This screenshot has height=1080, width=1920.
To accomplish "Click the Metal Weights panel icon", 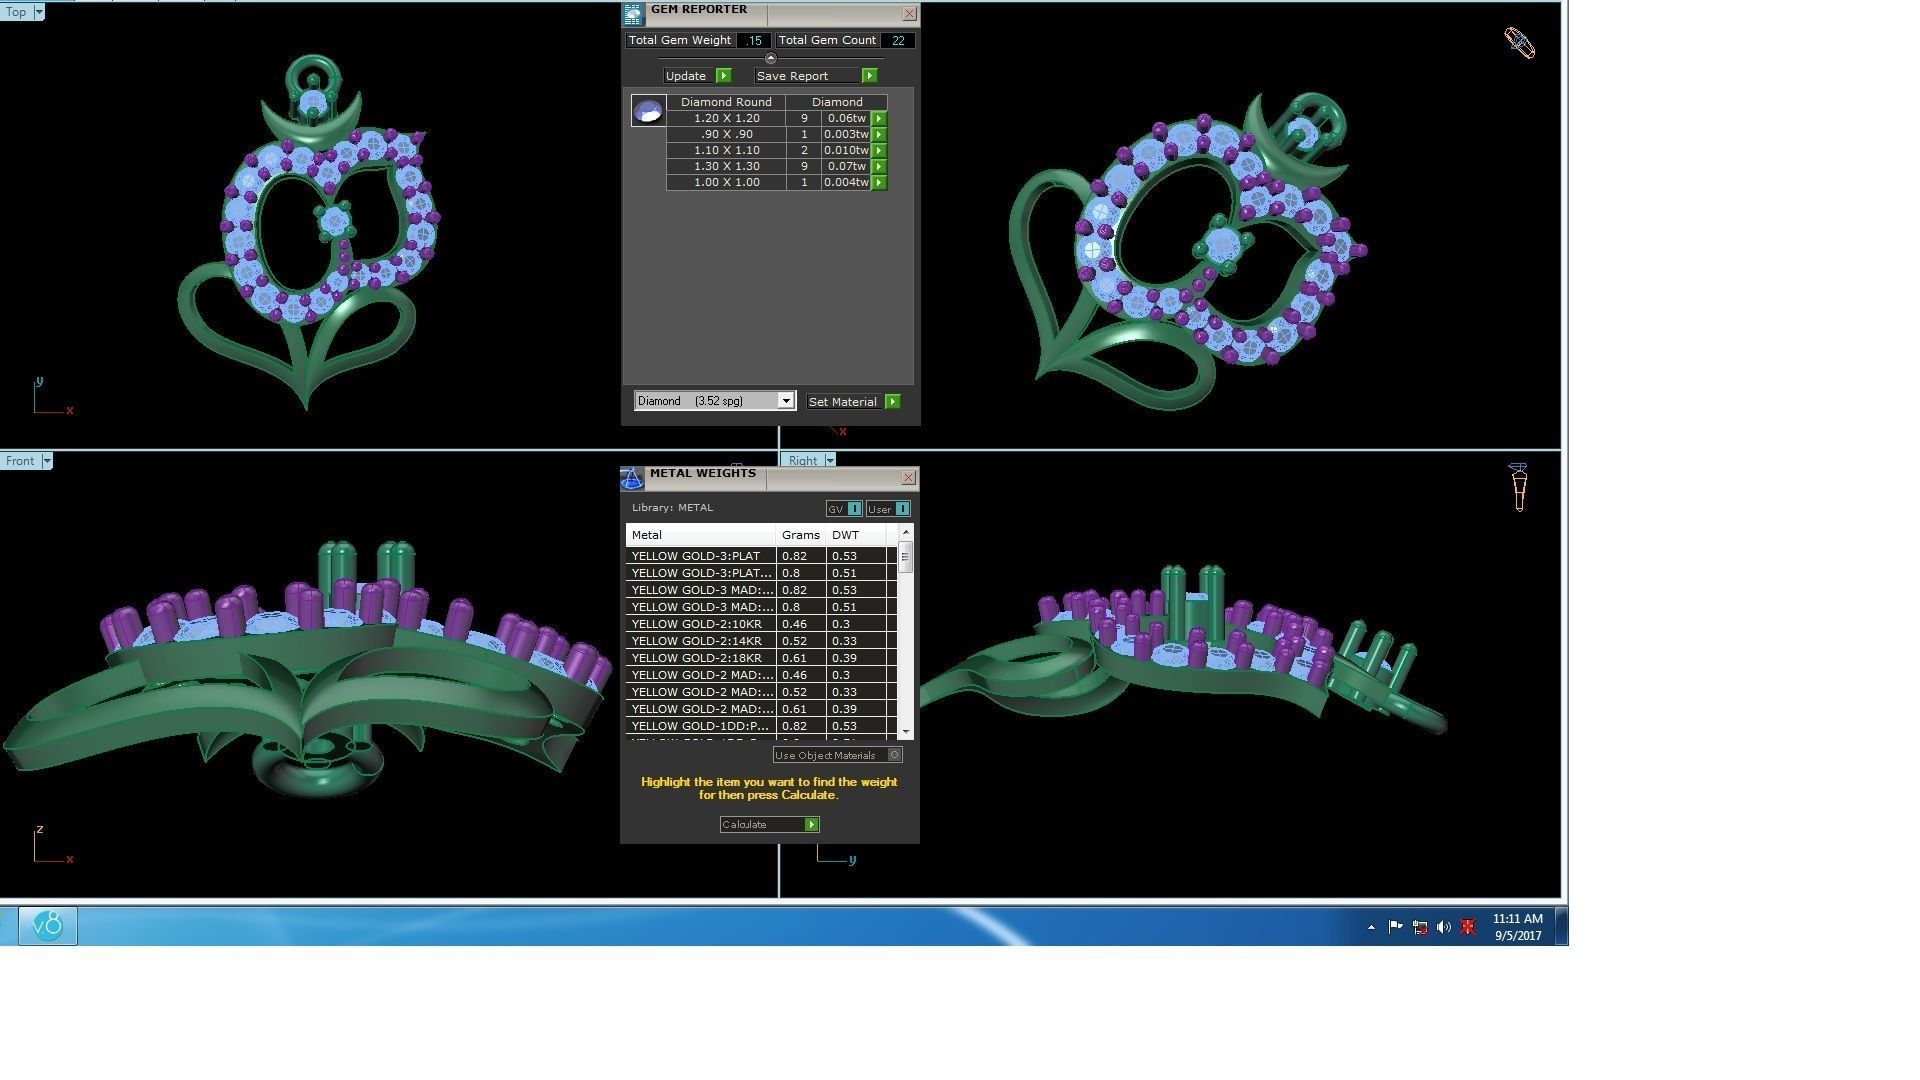I will (x=632, y=479).
